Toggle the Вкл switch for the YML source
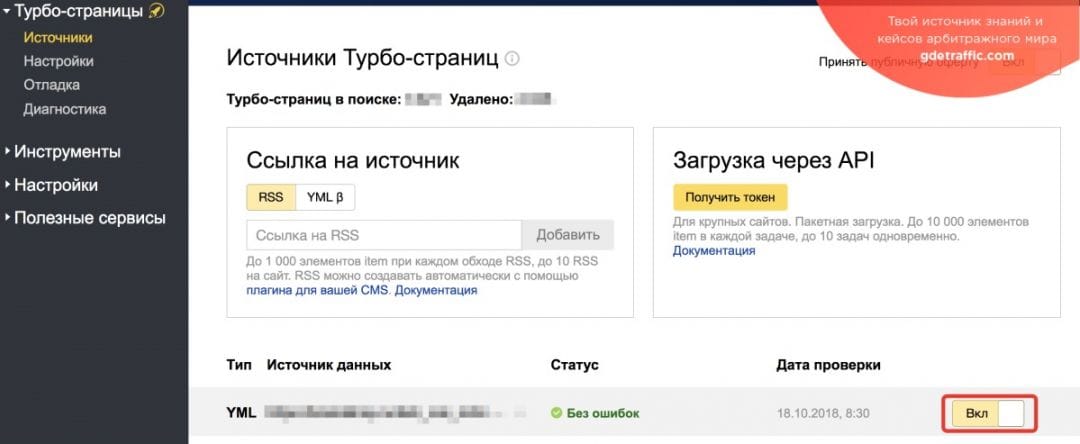1080x444 pixels. tap(988, 414)
